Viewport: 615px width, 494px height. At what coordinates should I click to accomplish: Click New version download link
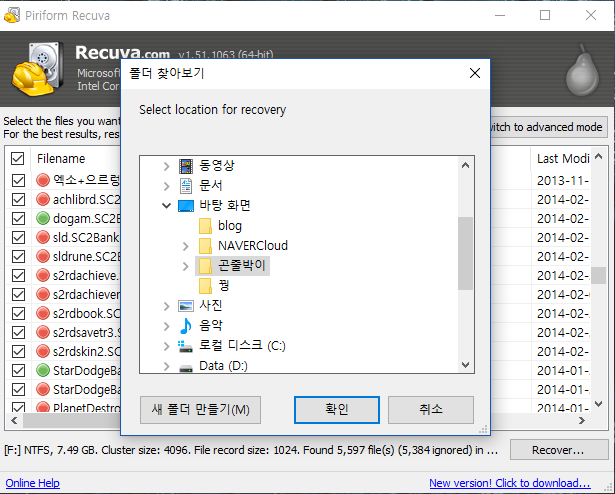click(x=509, y=483)
